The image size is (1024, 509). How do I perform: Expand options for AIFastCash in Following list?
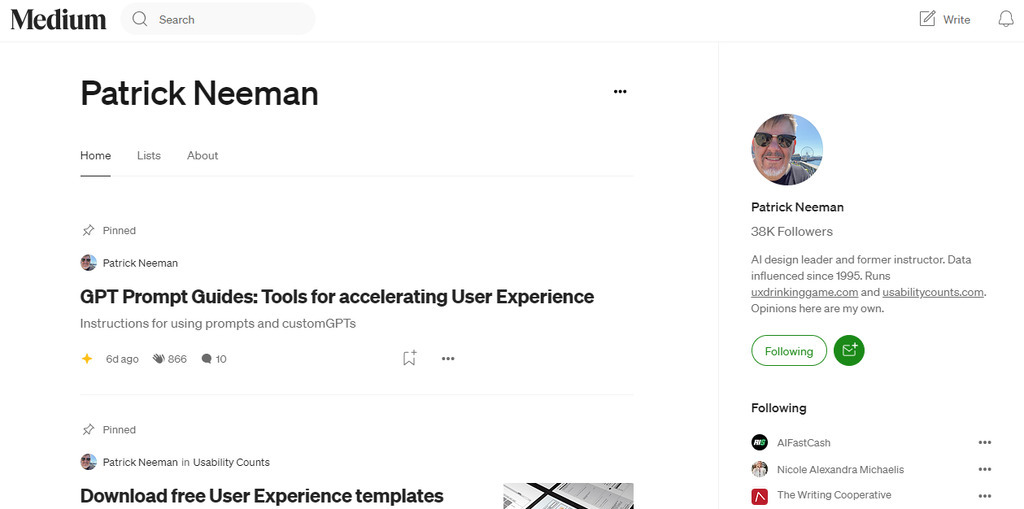click(x=985, y=442)
